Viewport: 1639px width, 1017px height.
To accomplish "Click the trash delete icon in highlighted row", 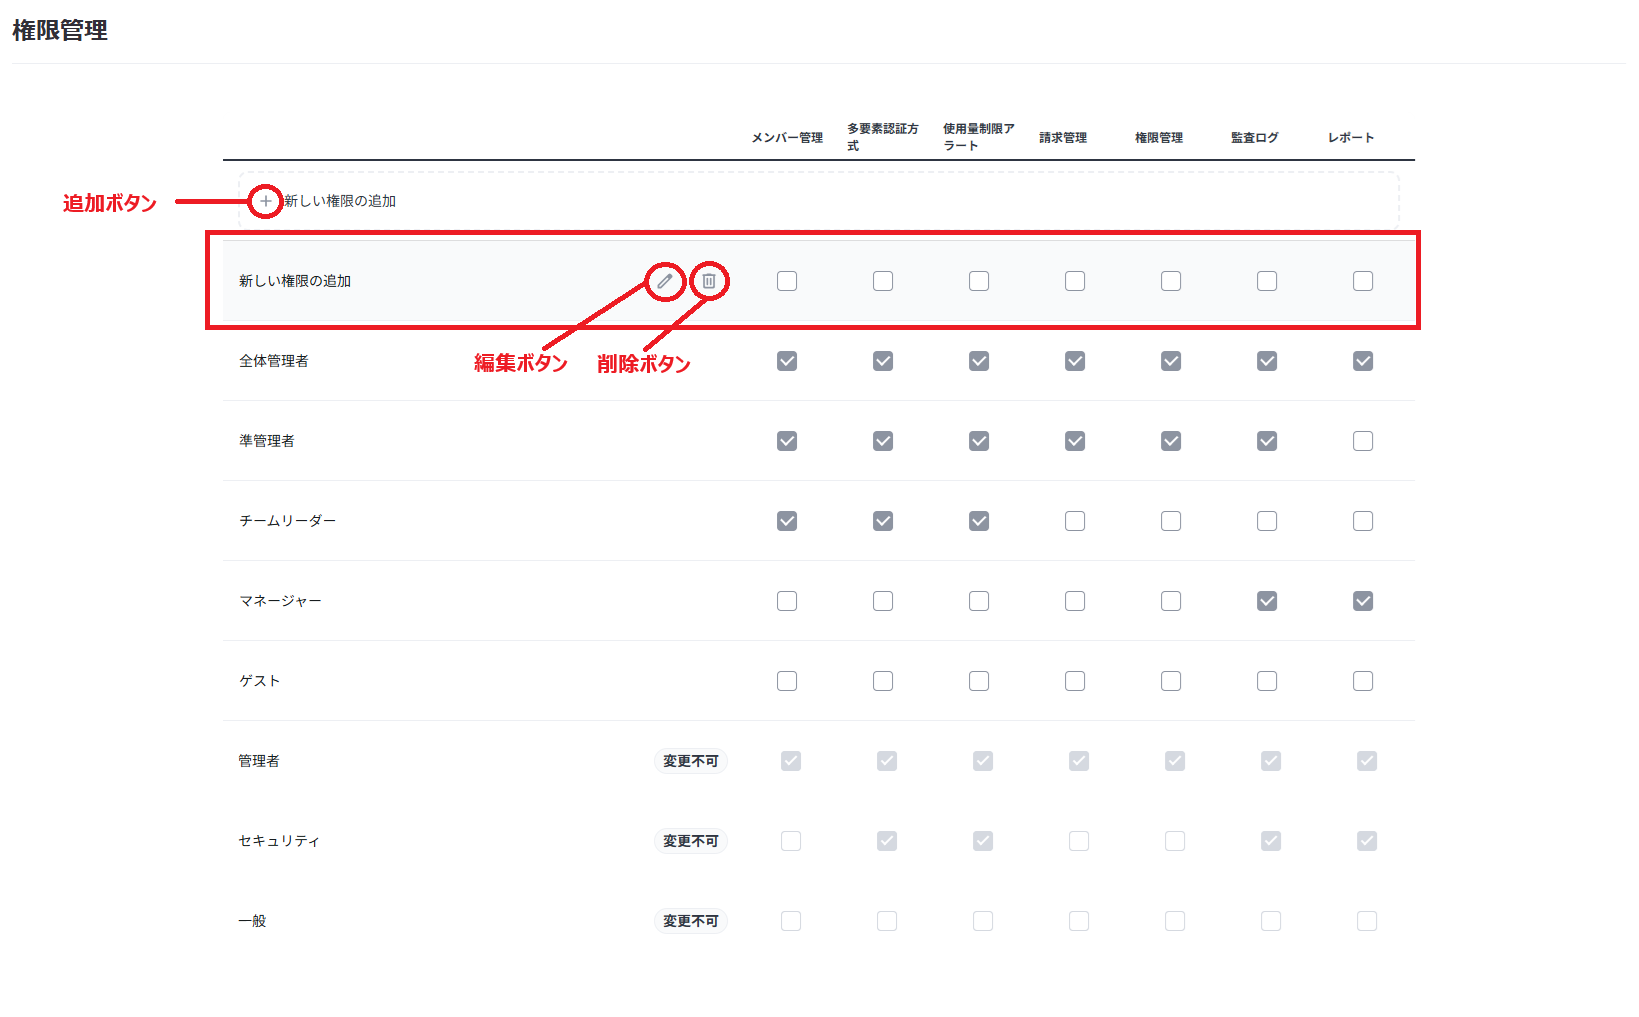I will pyautogui.click(x=709, y=281).
